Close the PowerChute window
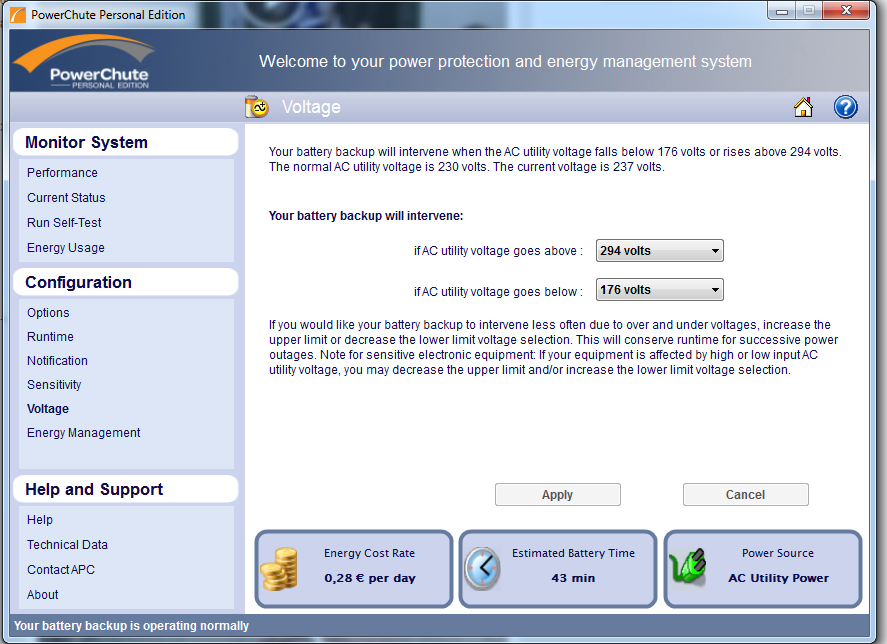 coord(846,10)
